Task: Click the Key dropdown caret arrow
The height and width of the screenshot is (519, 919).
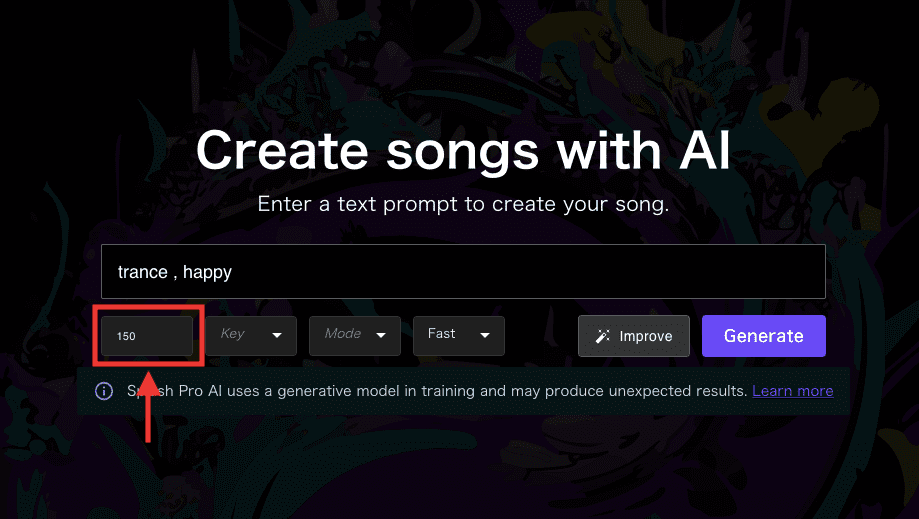Action: 277,335
